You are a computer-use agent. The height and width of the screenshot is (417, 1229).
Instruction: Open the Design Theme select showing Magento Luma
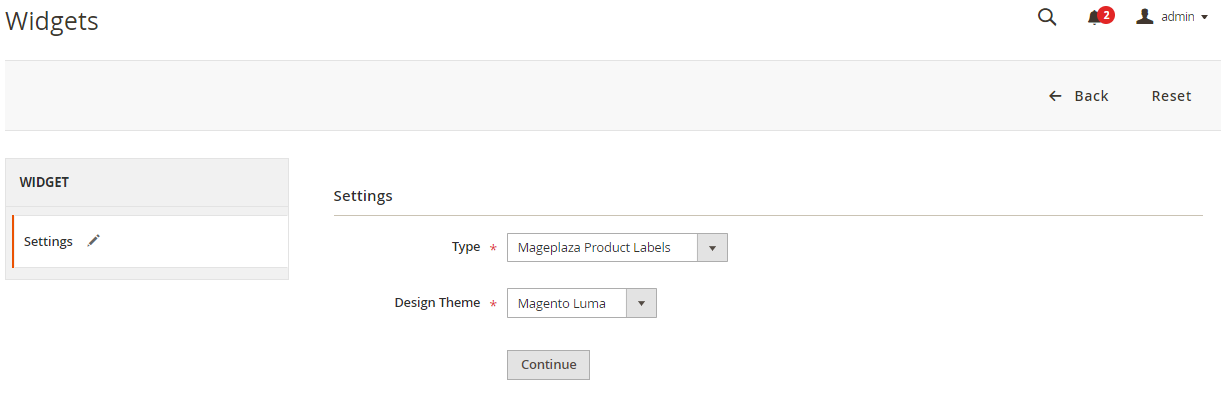click(x=567, y=303)
